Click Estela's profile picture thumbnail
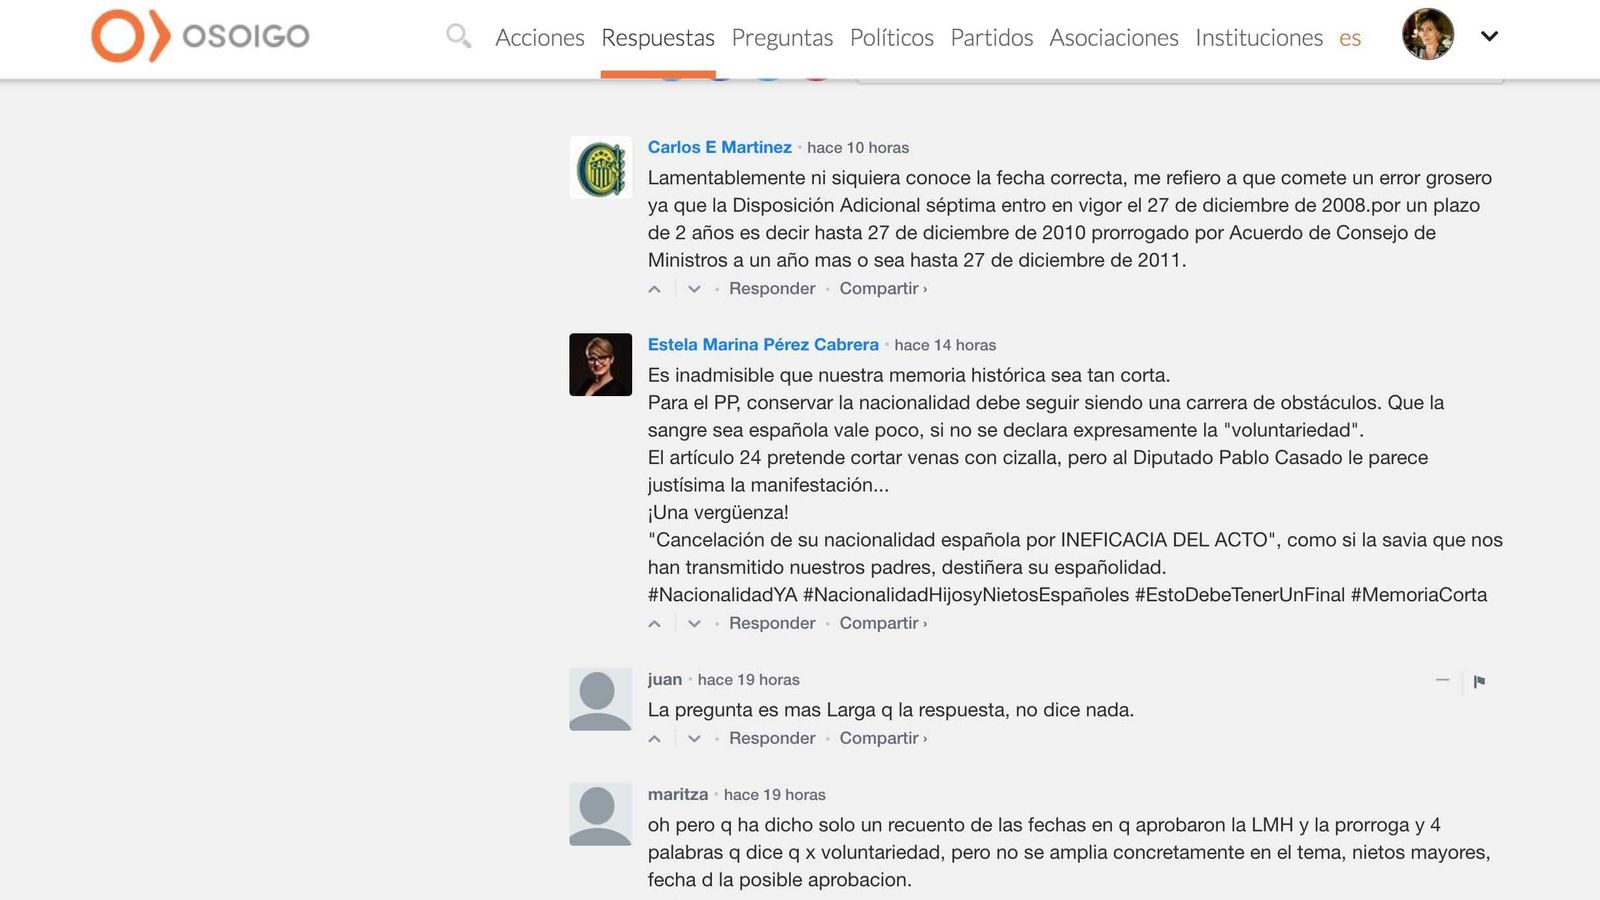The height and width of the screenshot is (900, 1600). point(600,365)
